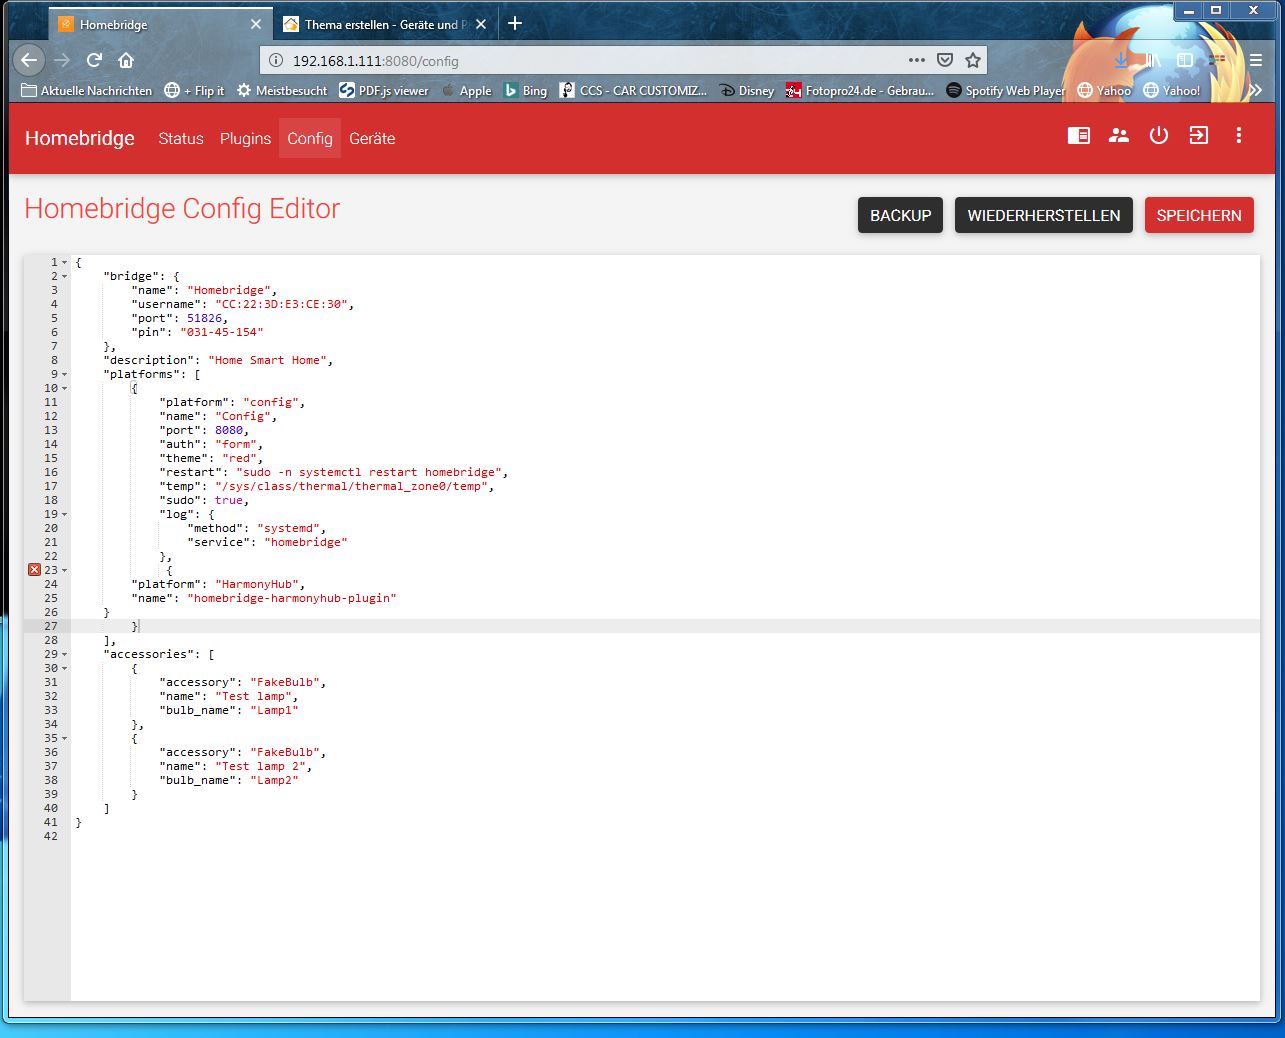Collapse the "bridge" block on line 2
Screen dimensions: 1285x1038
click(65, 276)
